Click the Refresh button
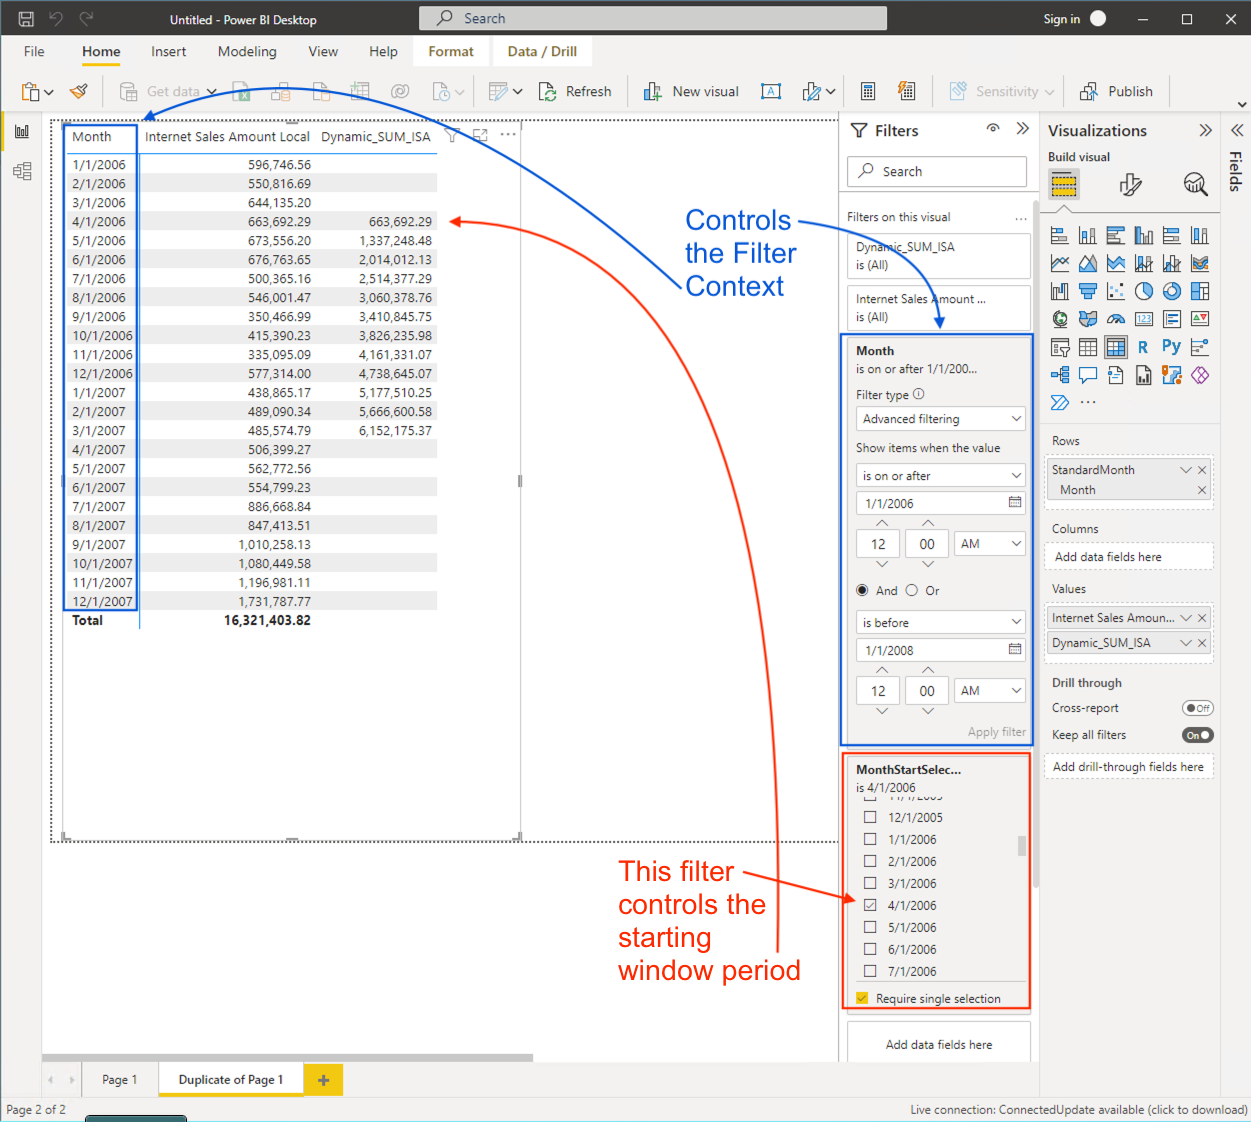This screenshot has height=1122, width=1251. [x=575, y=91]
